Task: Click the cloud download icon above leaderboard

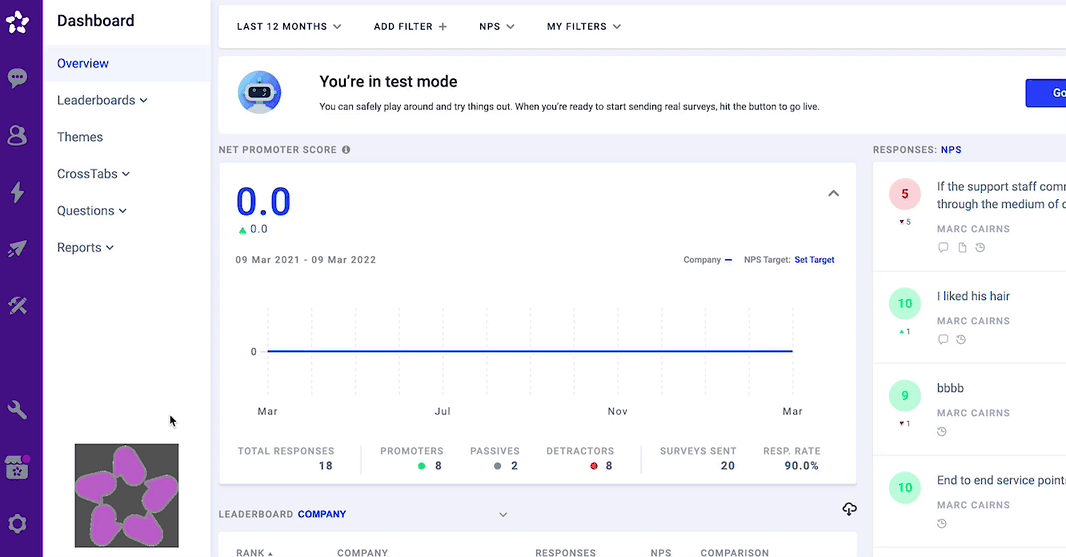Action: pyautogui.click(x=849, y=510)
